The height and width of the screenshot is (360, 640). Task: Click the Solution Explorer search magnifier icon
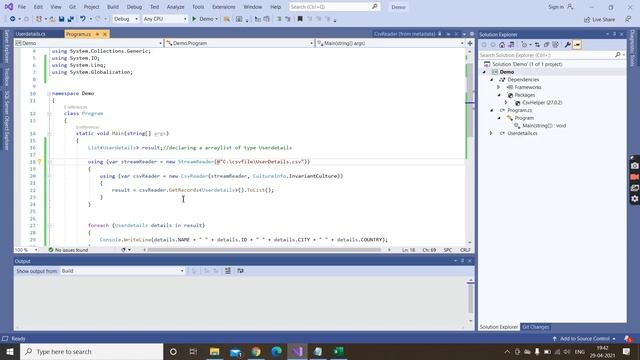[x=618, y=55]
